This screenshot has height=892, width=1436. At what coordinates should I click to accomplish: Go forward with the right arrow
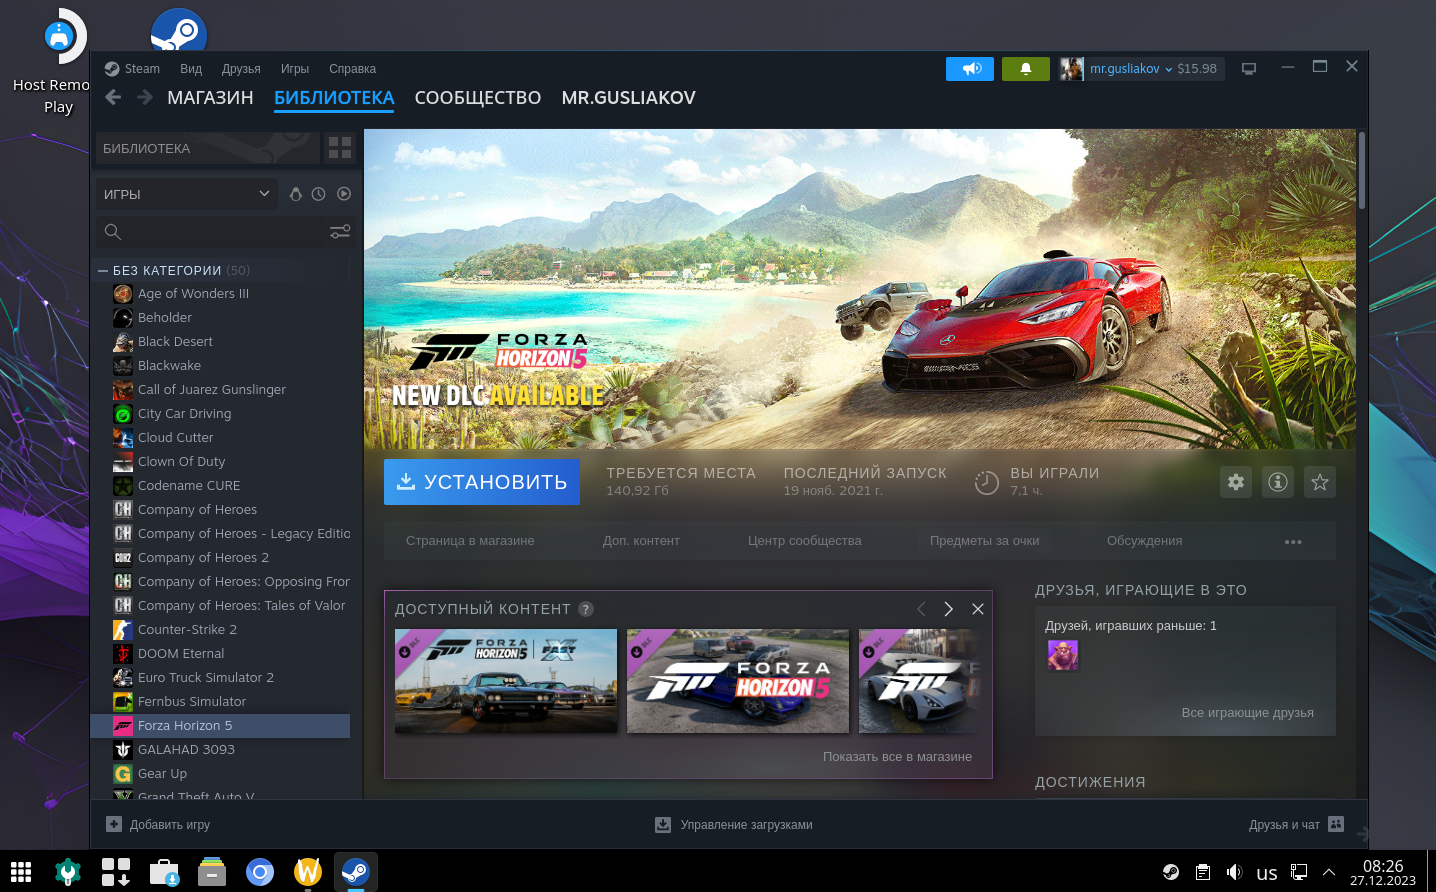(x=145, y=97)
